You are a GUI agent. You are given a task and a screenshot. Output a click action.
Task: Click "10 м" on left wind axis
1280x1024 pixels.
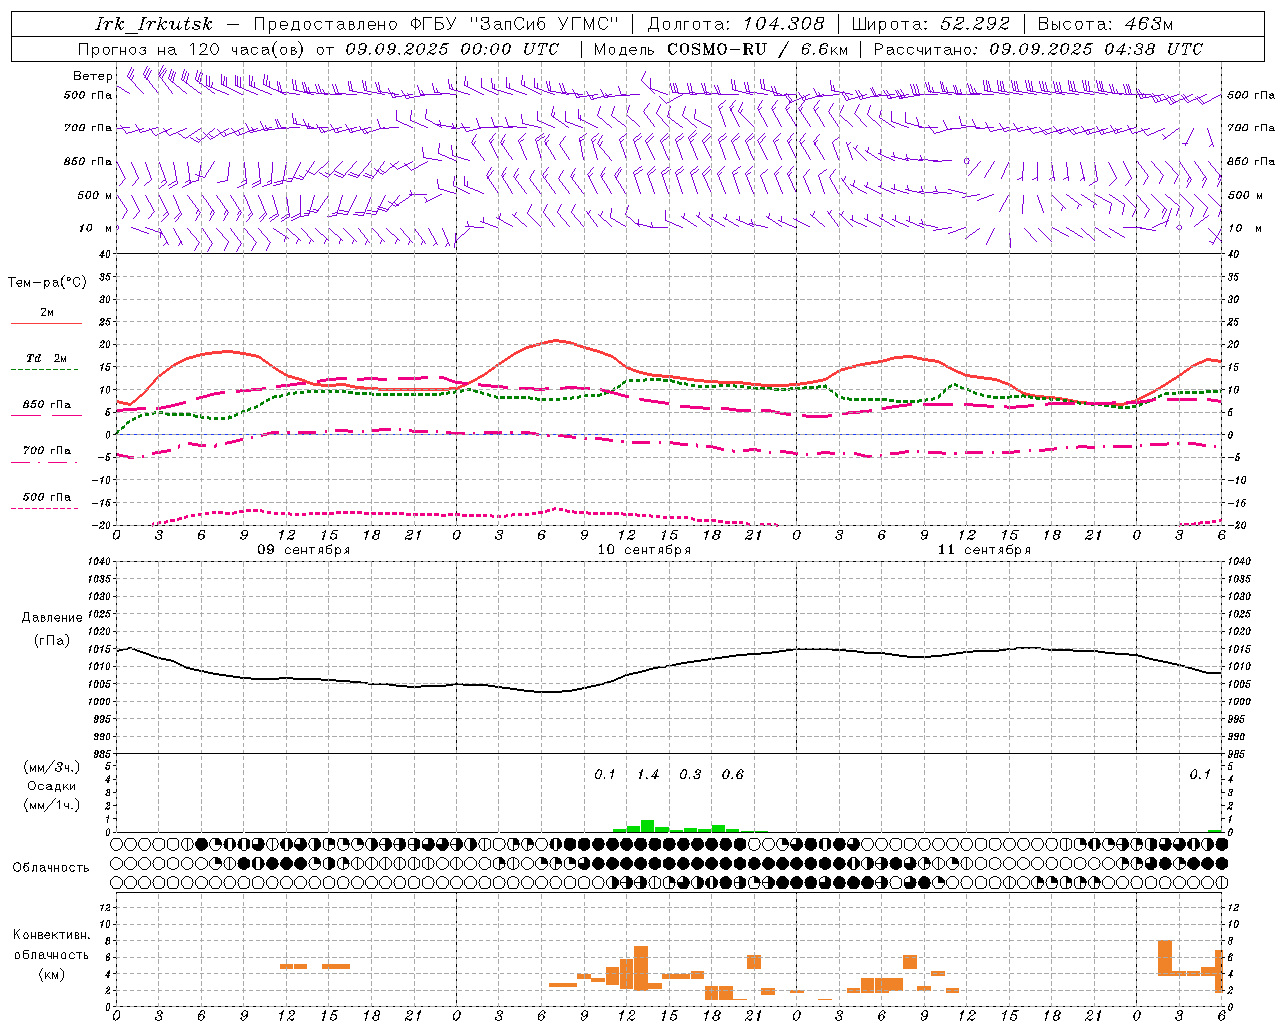tap(96, 229)
